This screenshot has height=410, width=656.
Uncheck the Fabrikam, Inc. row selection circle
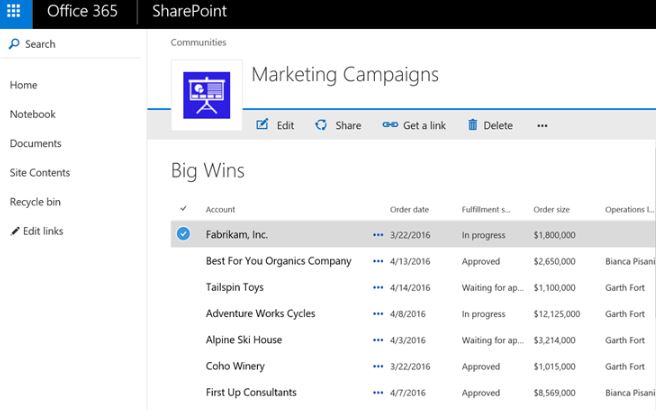pyautogui.click(x=183, y=233)
